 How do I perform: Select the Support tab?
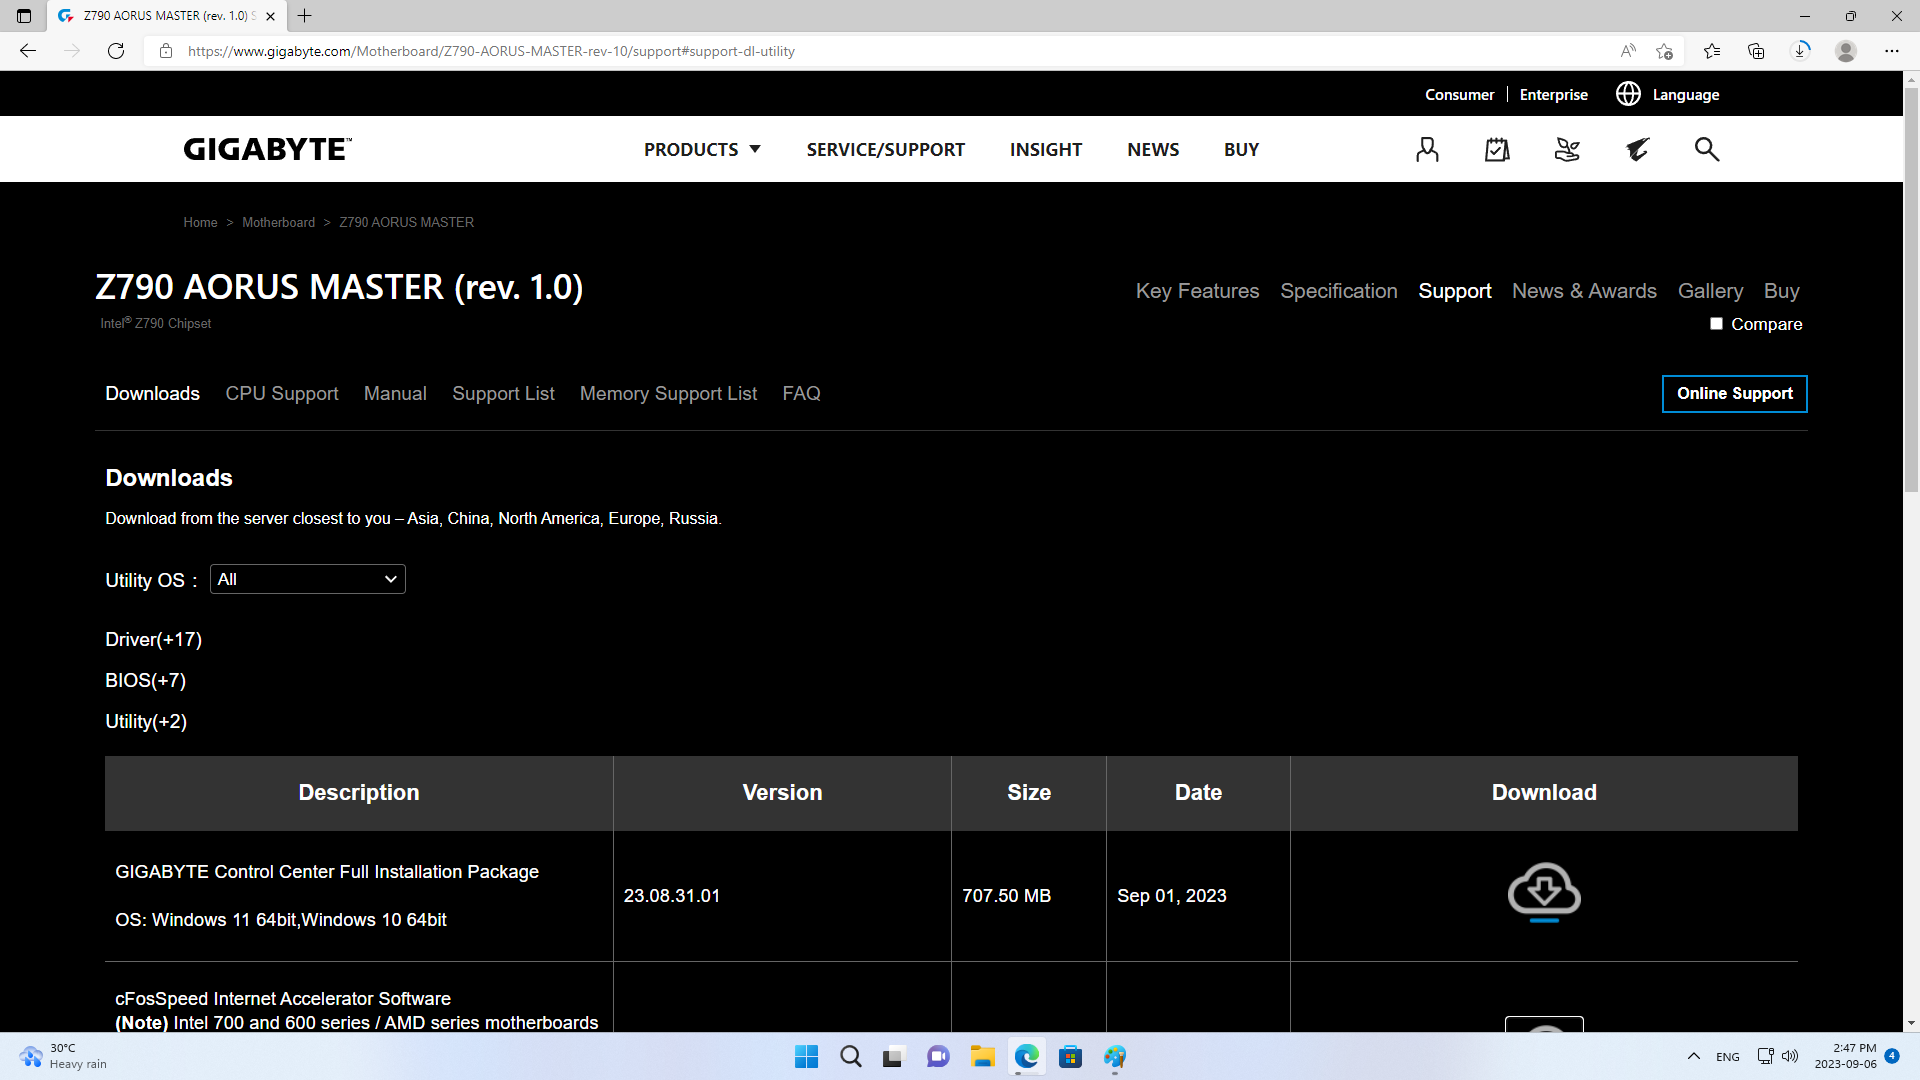click(1455, 291)
